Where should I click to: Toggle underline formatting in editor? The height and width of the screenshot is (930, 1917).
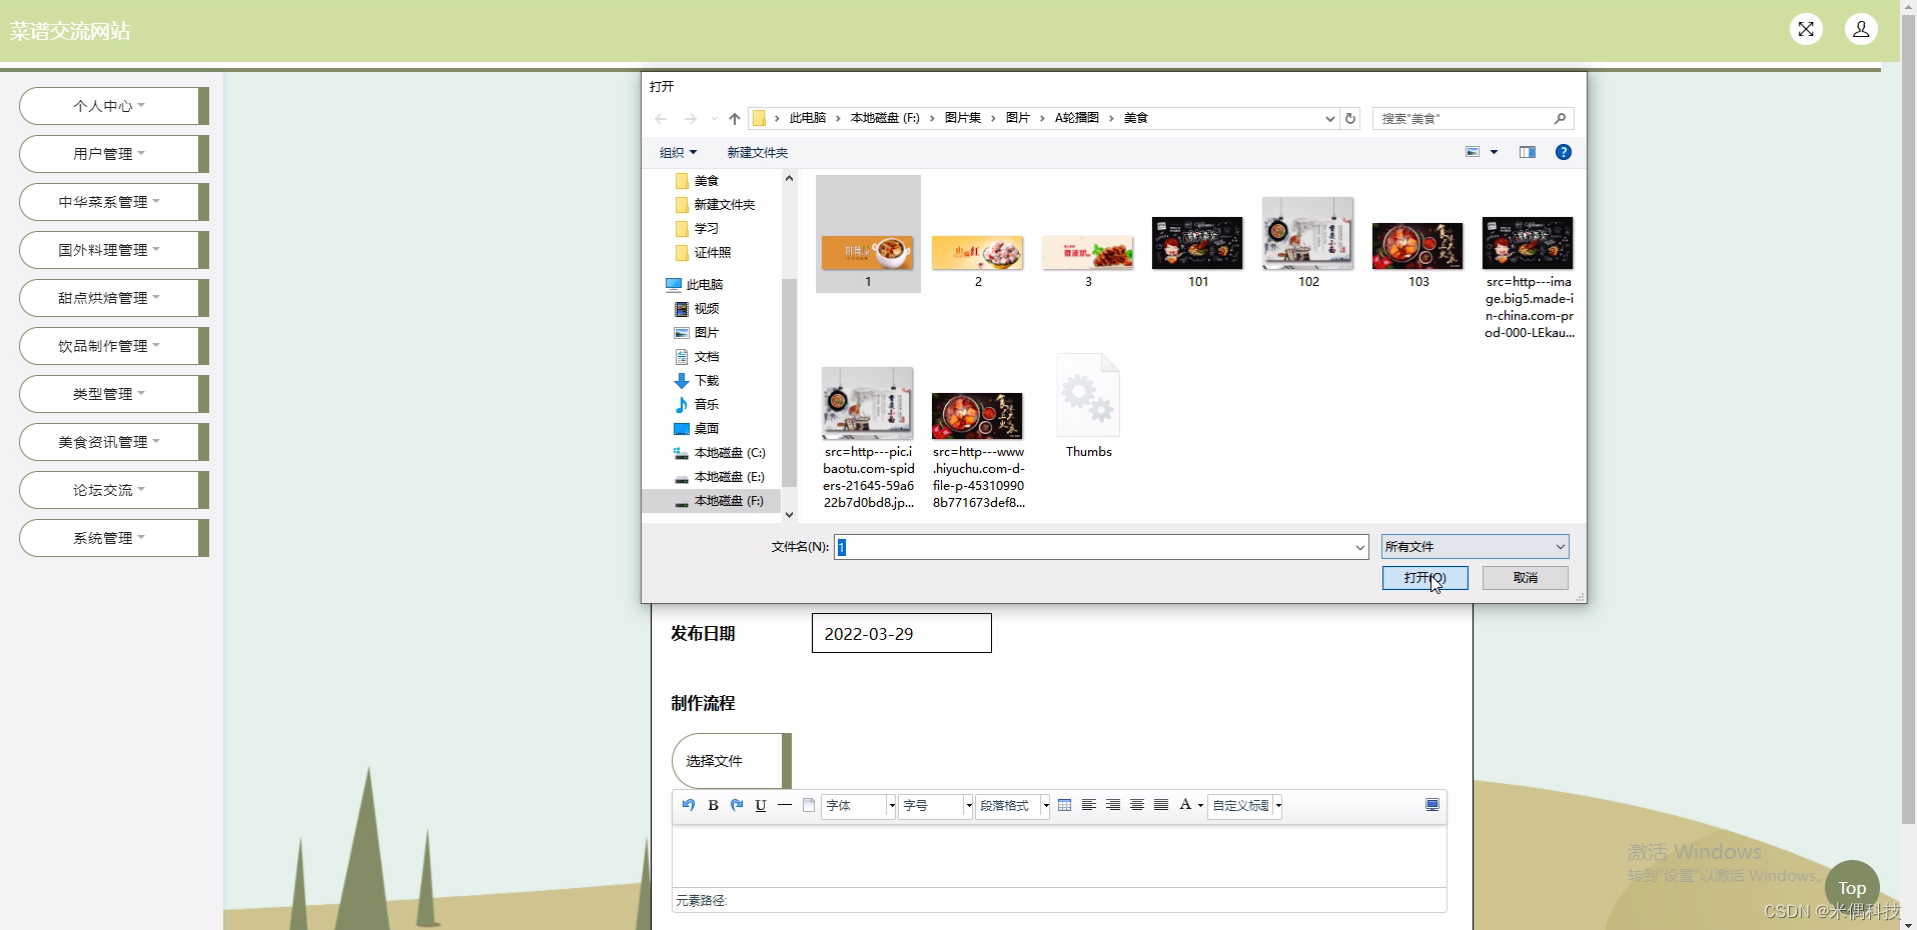pos(761,805)
